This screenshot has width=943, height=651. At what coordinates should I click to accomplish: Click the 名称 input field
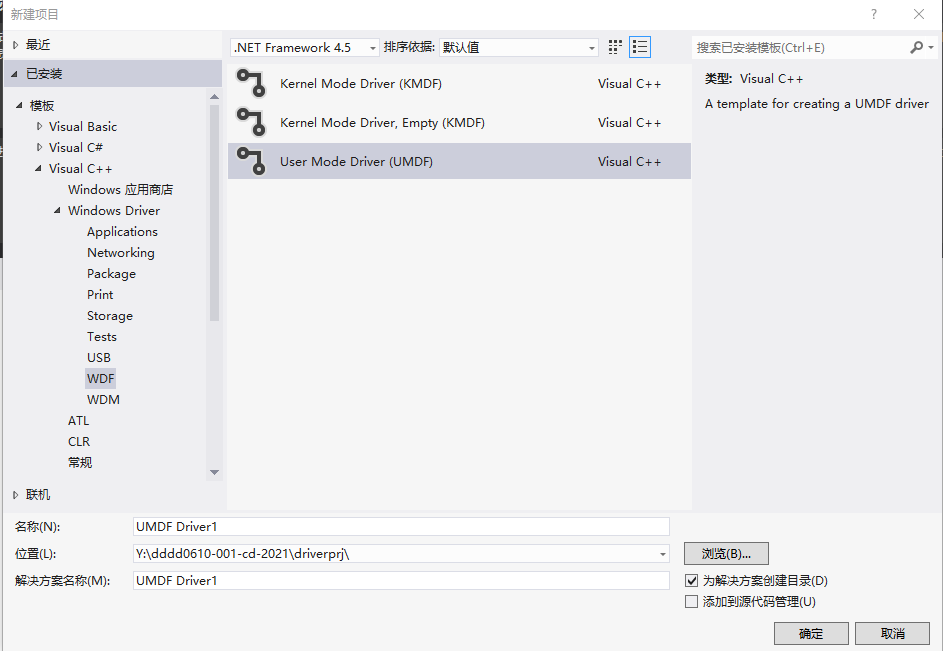point(400,526)
